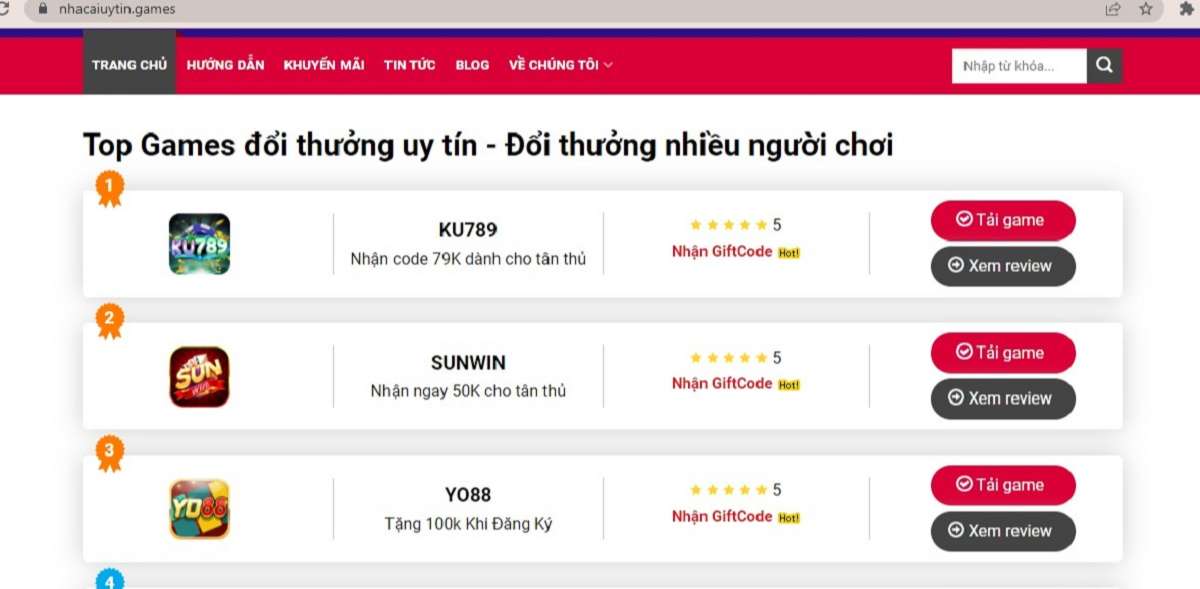This screenshot has width=1200, height=589.
Task: Click the KU789 game logo thumbnail
Action: point(198,243)
